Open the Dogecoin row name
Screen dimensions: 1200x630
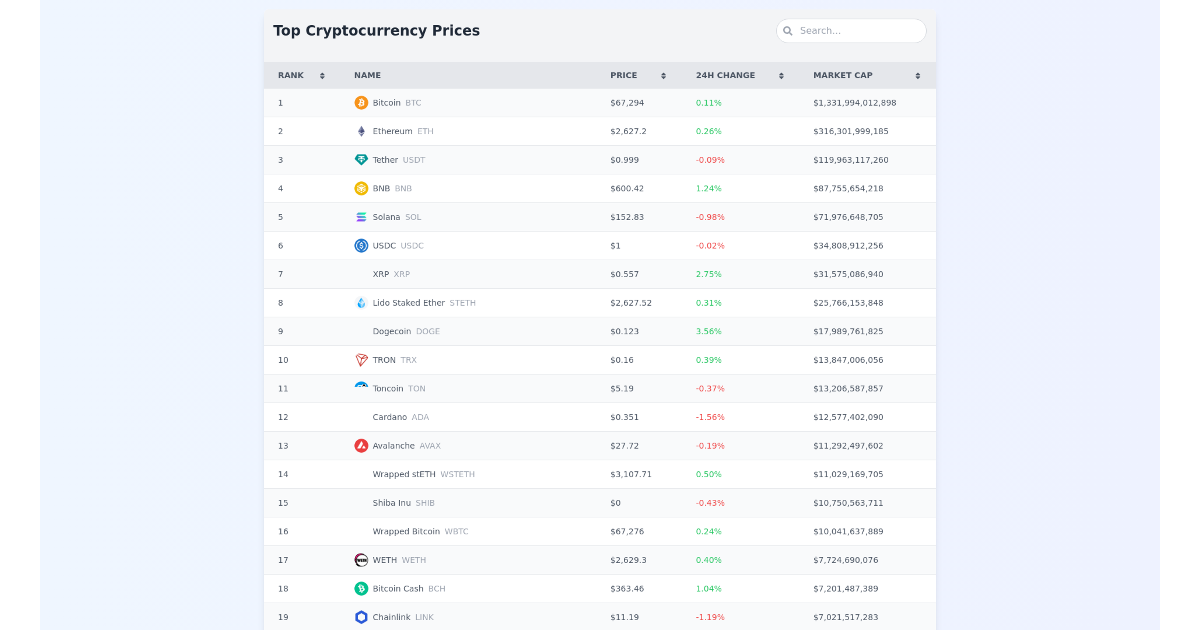point(392,332)
